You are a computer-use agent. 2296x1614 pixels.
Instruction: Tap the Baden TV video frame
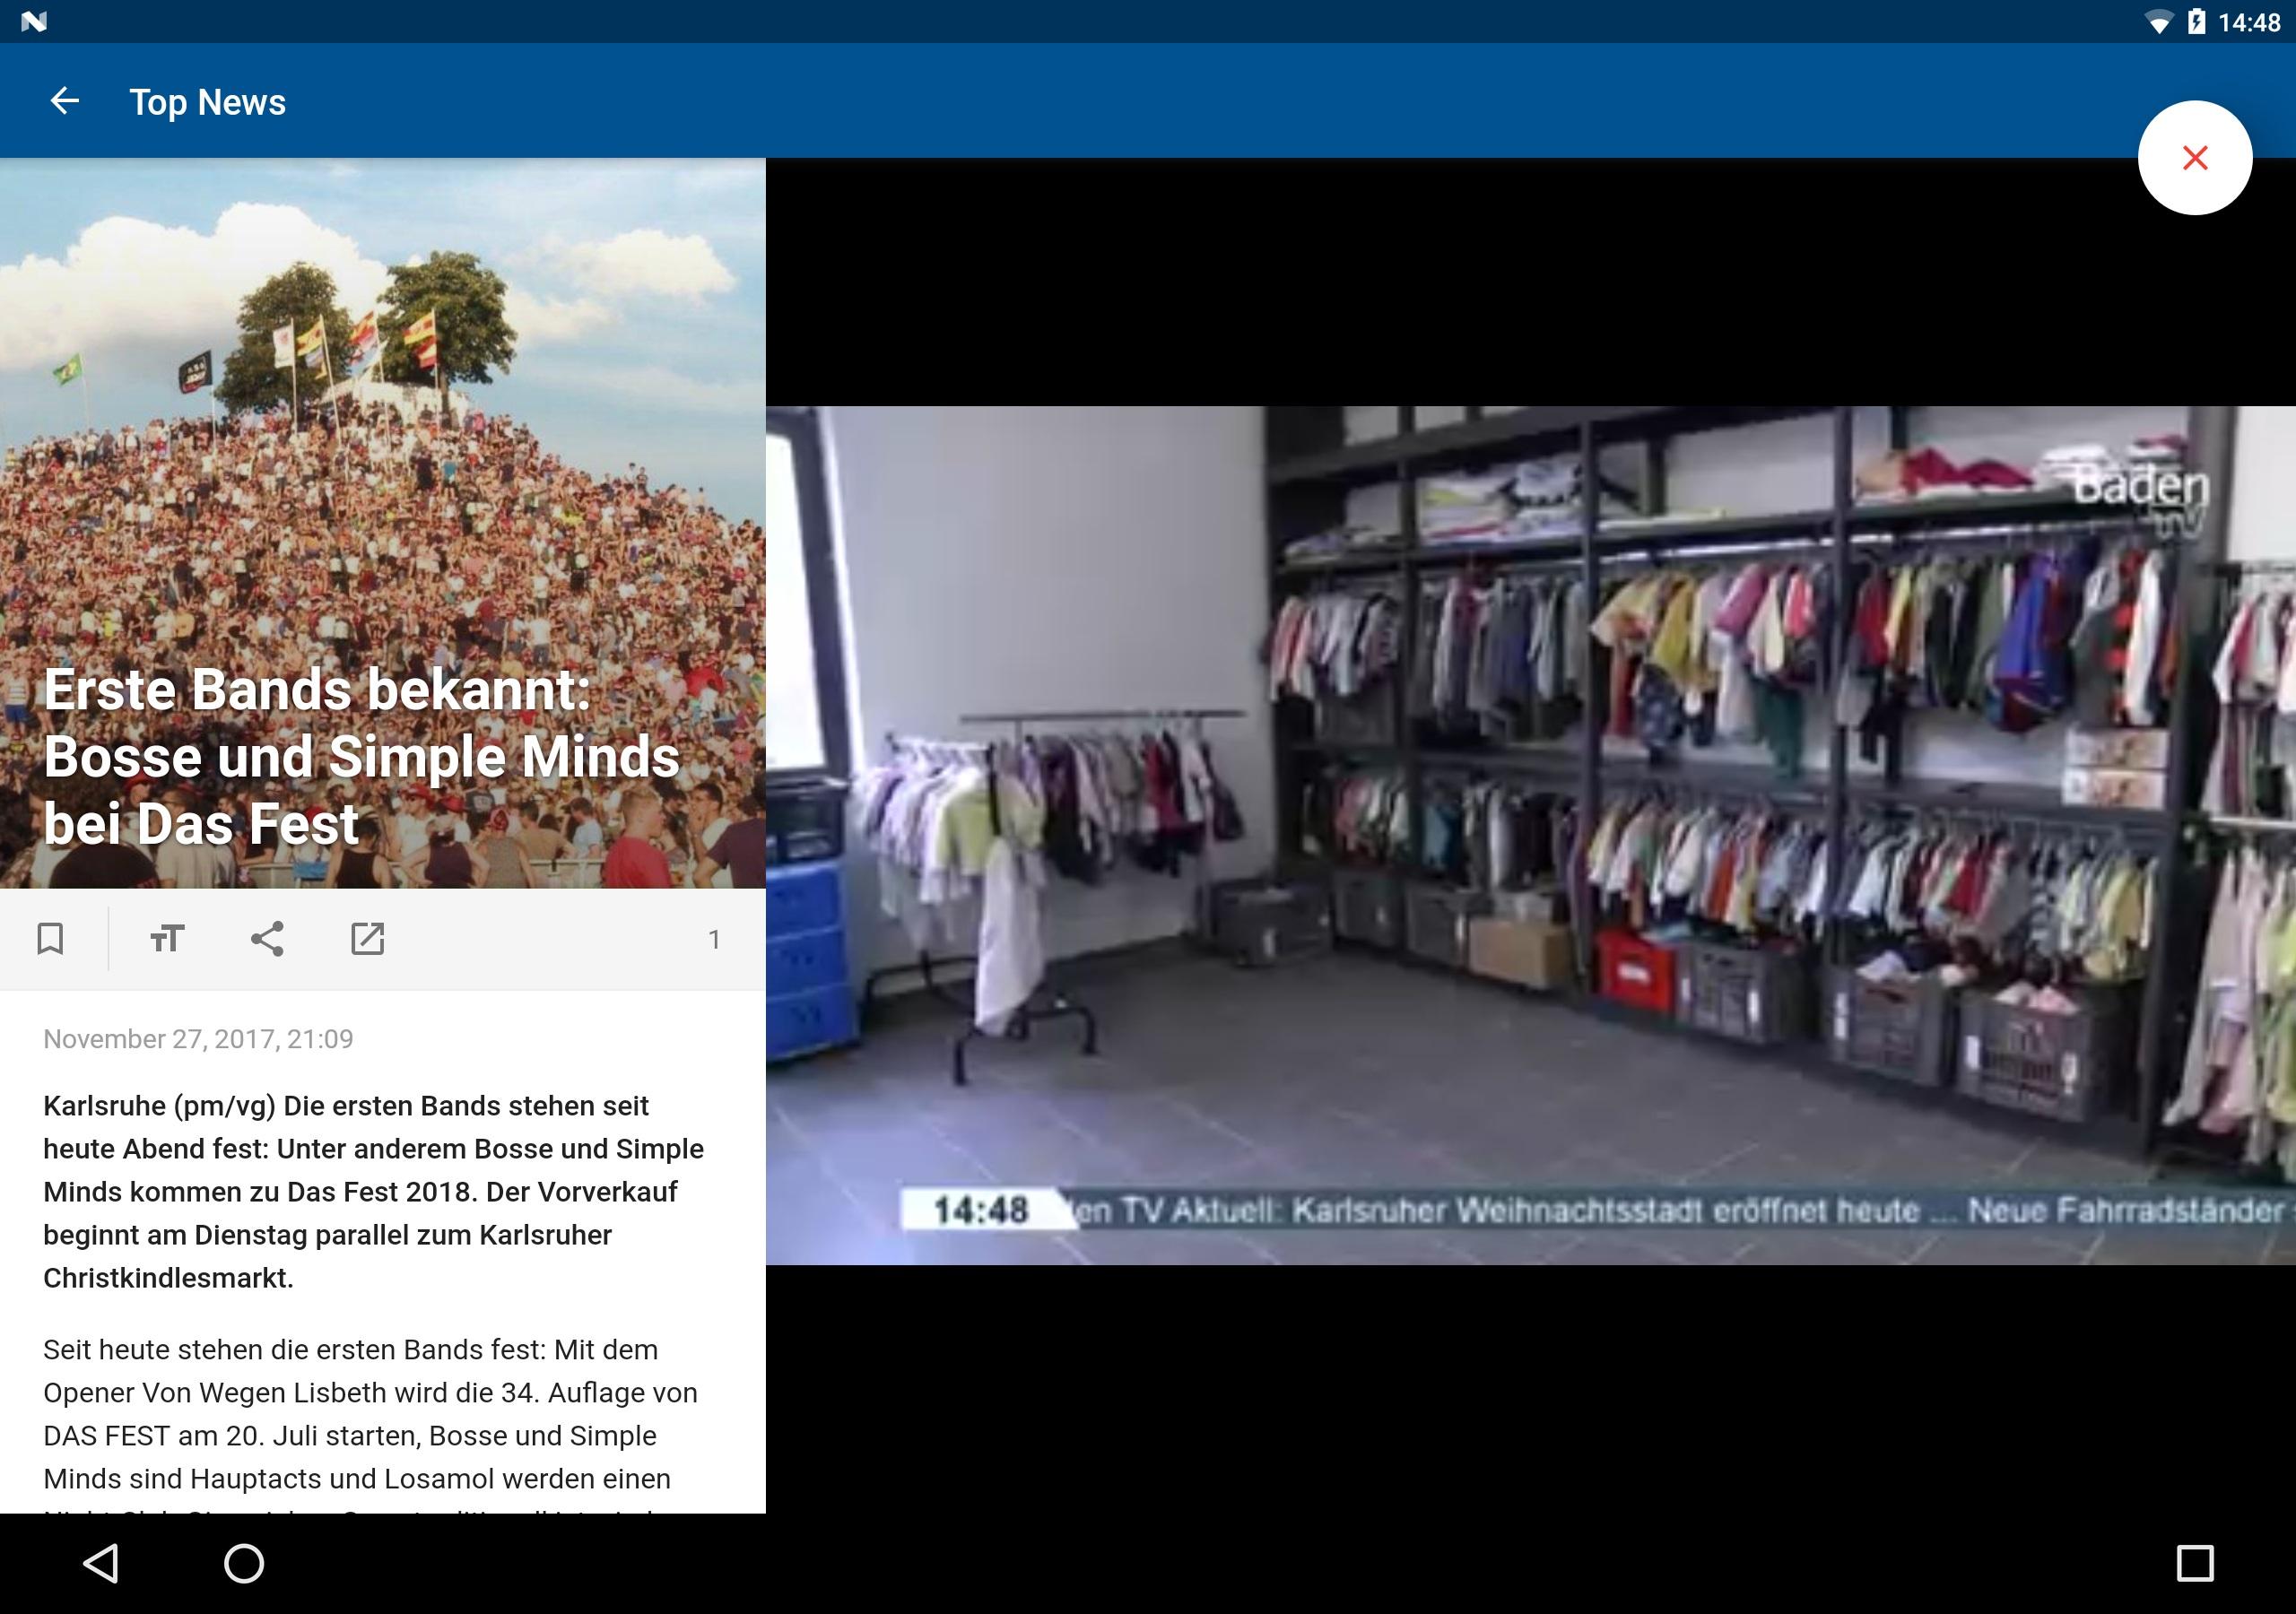[x=1530, y=800]
